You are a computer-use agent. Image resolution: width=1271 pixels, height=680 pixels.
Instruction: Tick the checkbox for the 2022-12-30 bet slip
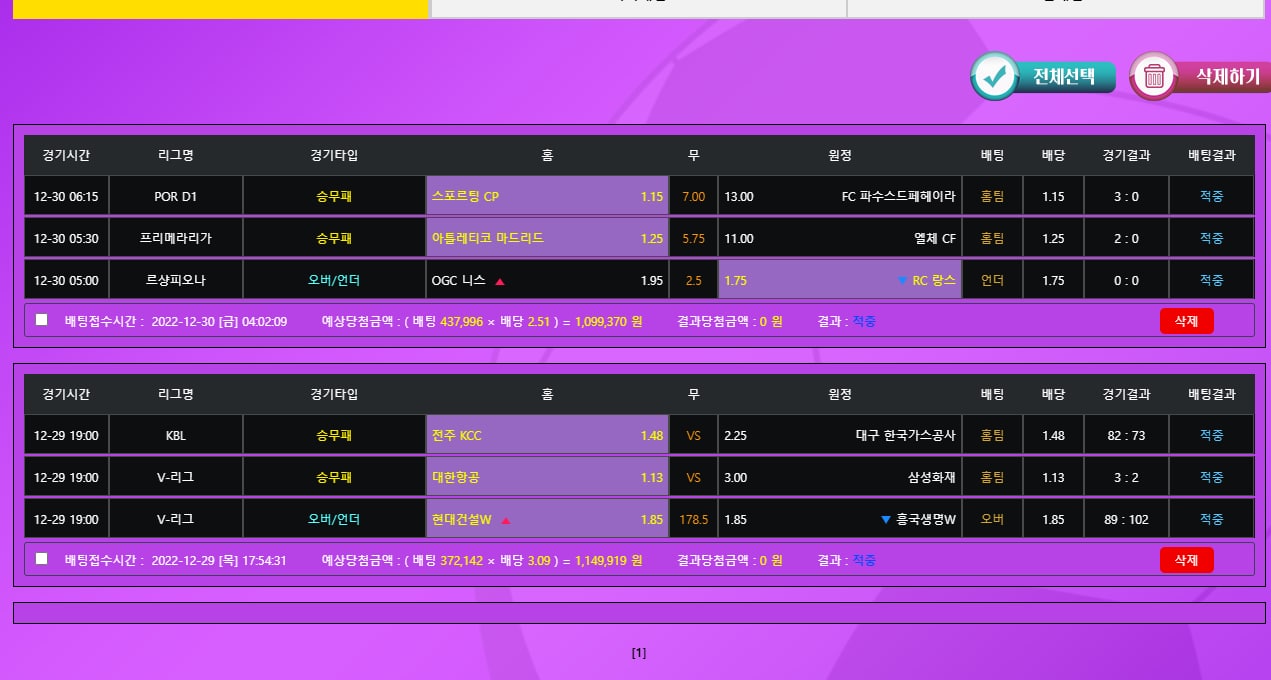(x=41, y=320)
